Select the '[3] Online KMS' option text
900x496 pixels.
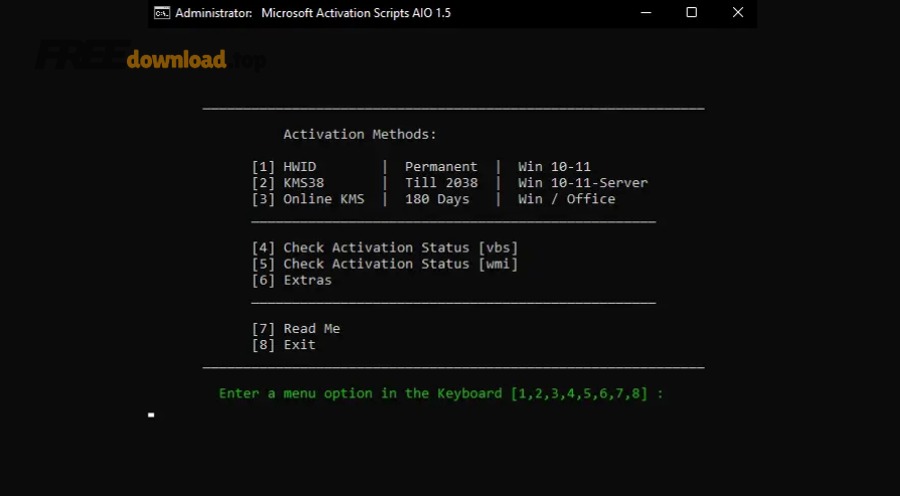[x=308, y=199]
